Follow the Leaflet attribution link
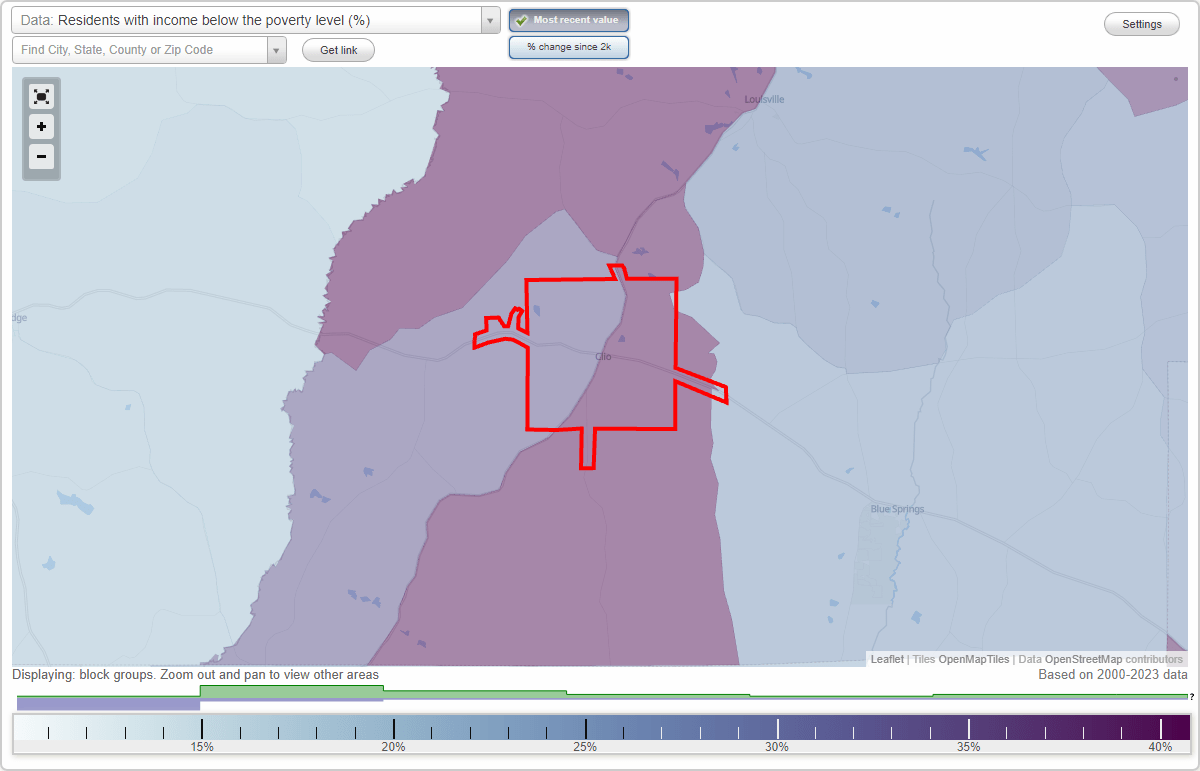Image resolution: width=1200 pixels, height=771 pixels. point(886,659)
